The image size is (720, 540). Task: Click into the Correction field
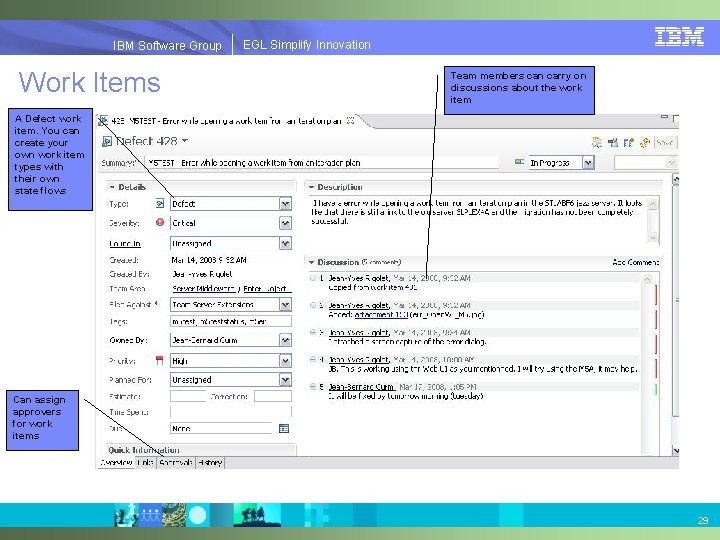tap(273, 396)
